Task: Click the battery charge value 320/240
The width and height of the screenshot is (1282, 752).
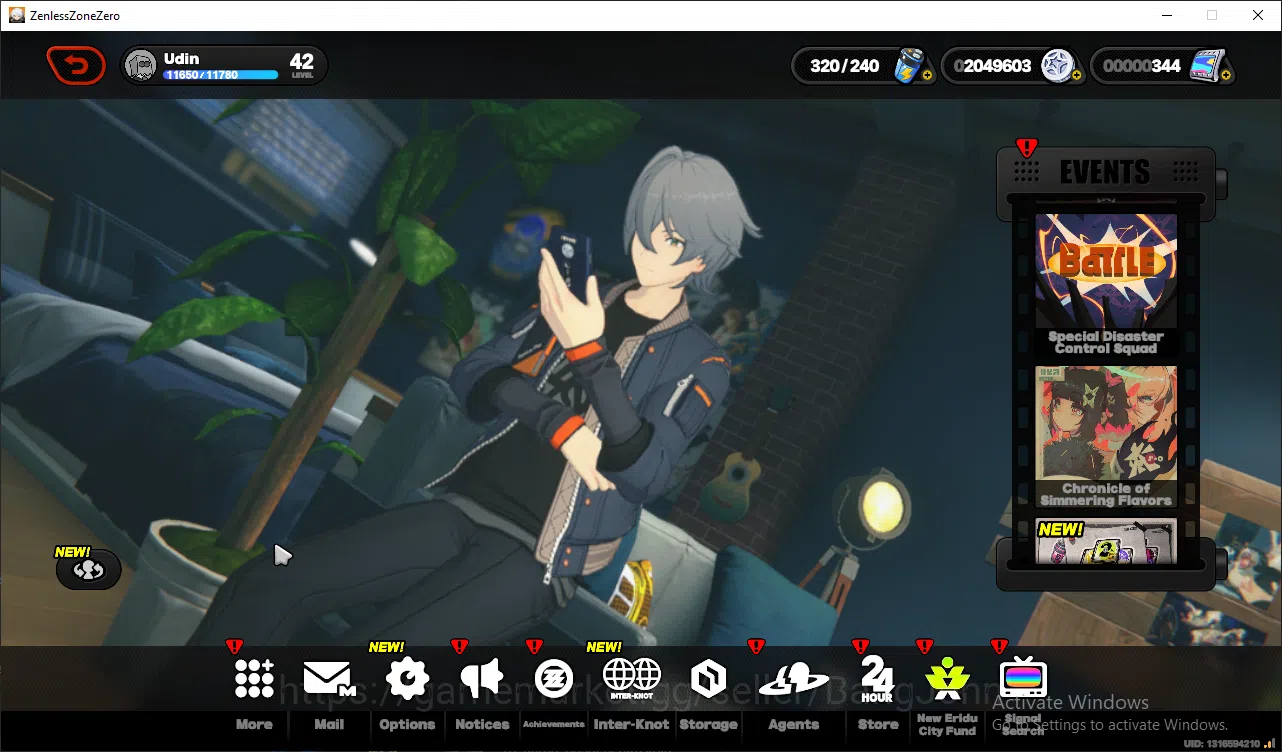Action: click(x=844, y=66)
